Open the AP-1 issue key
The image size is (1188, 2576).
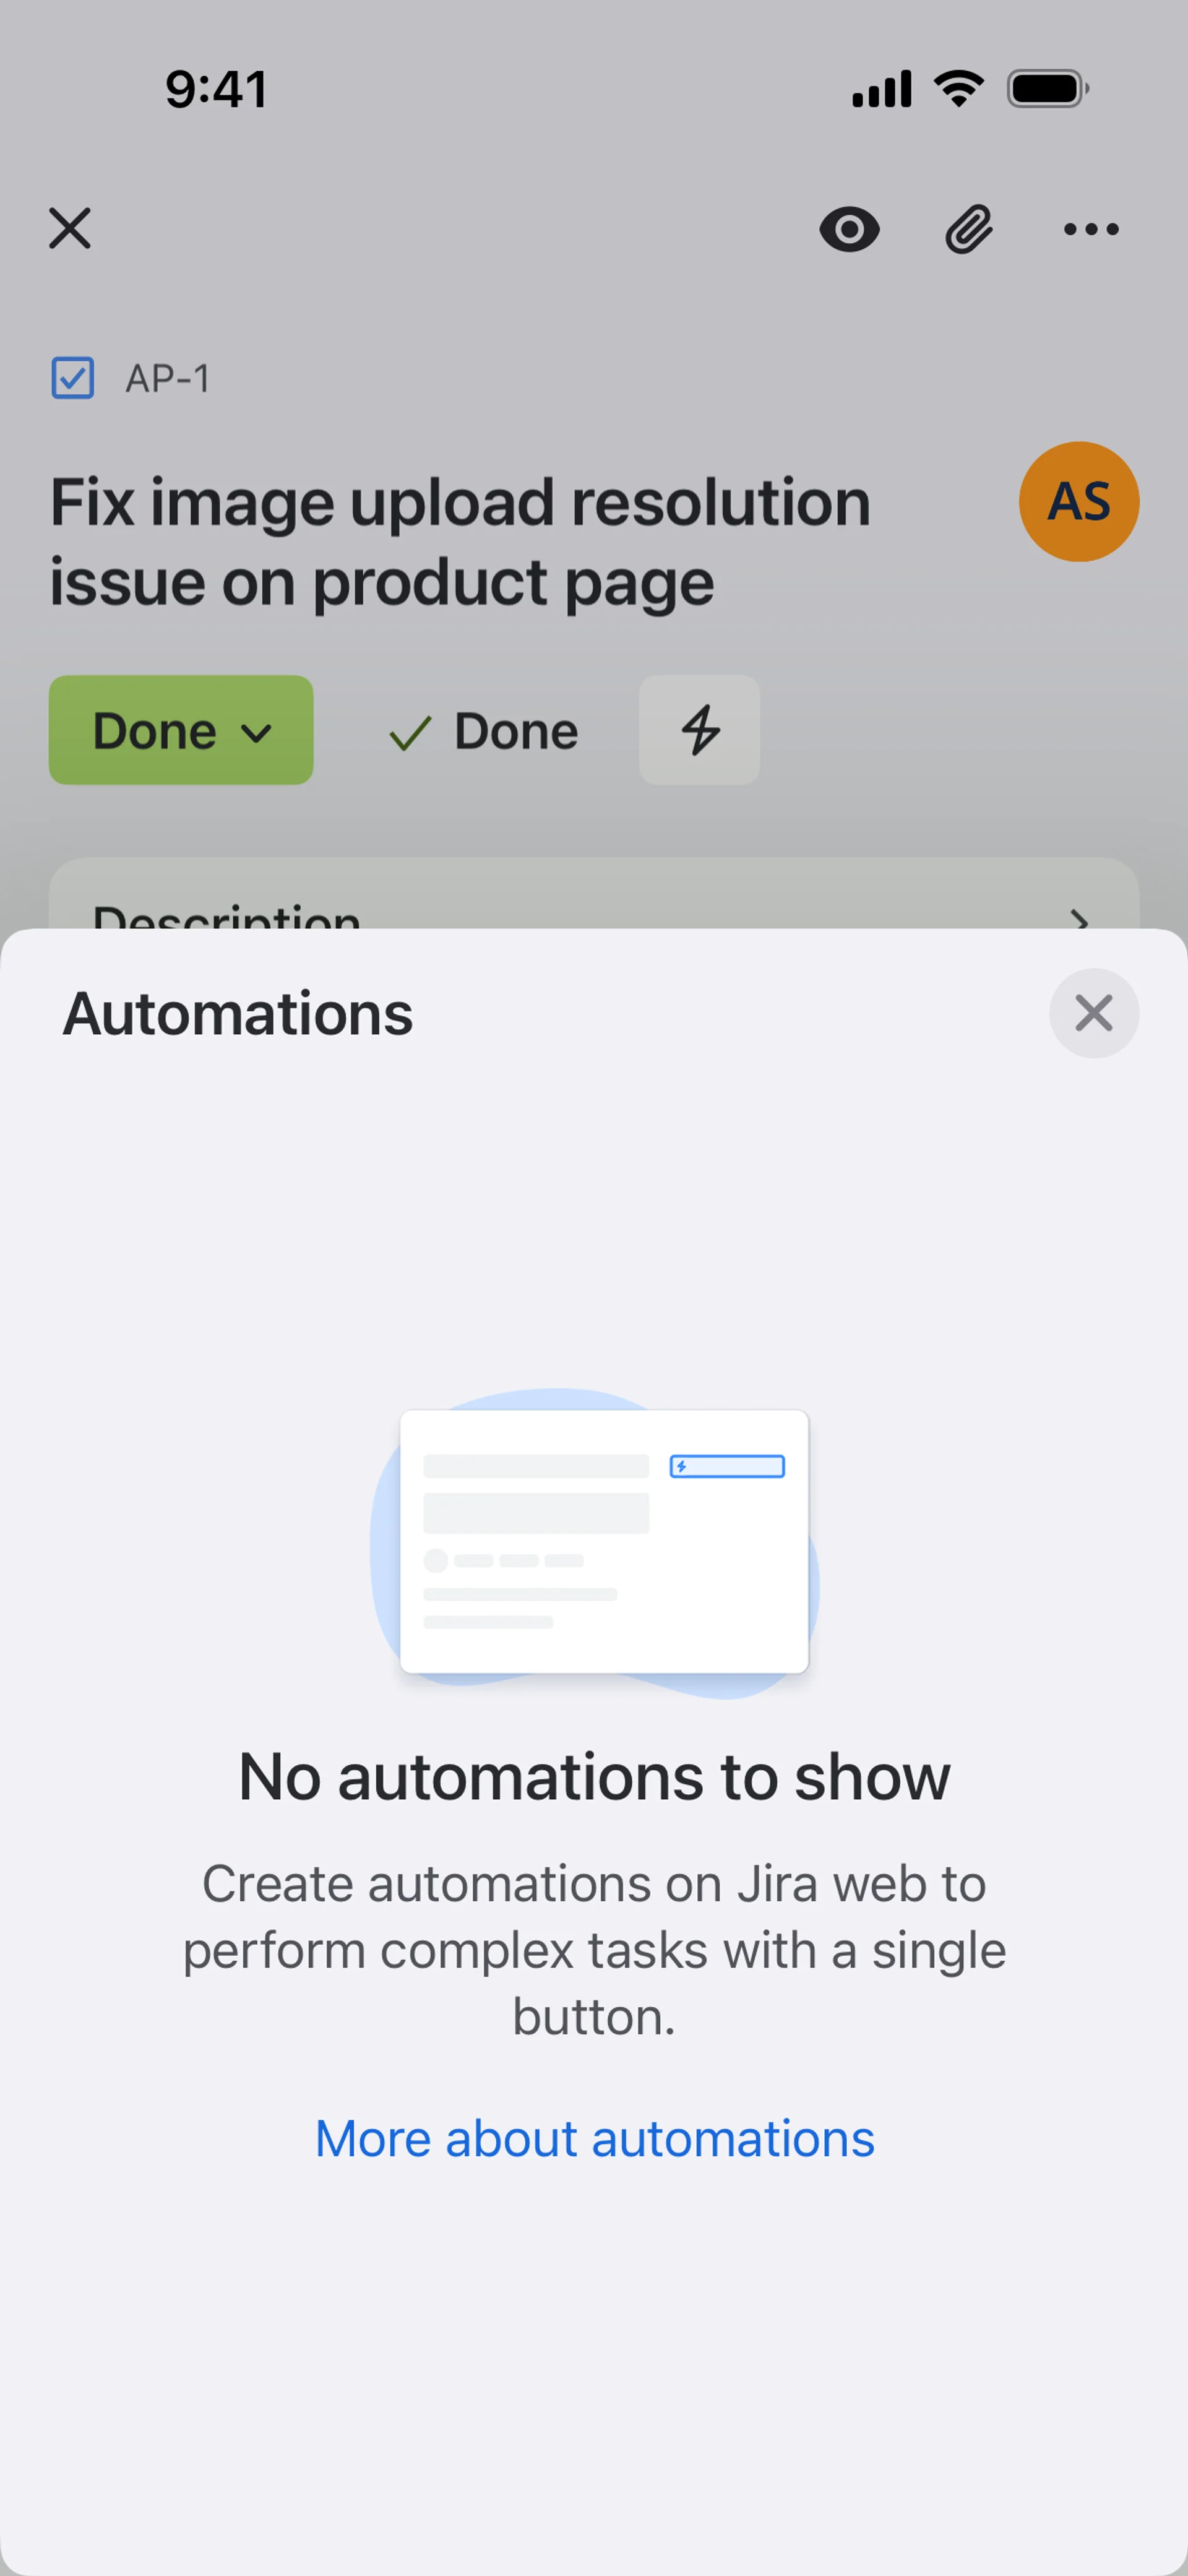(168, 379)
